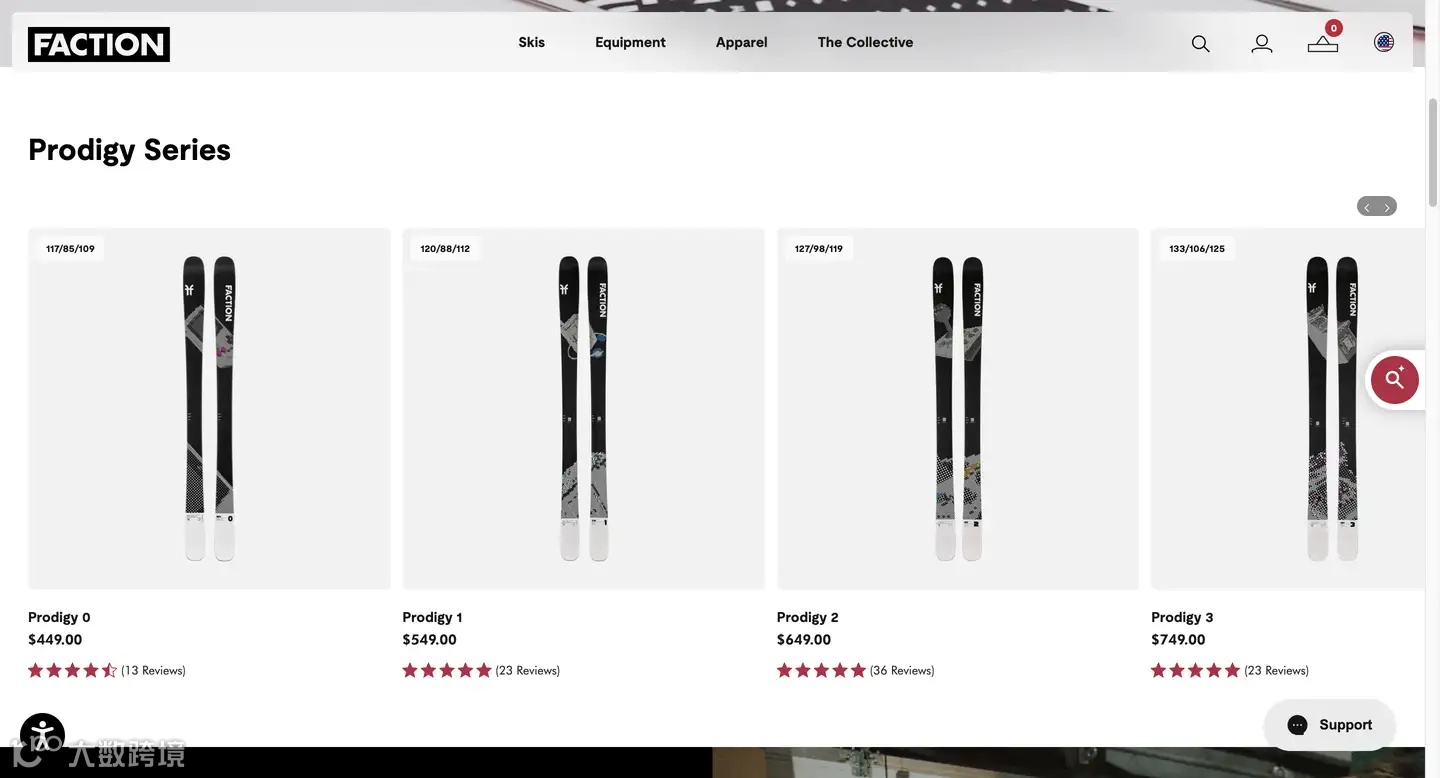Open the Skis menu

531,42
